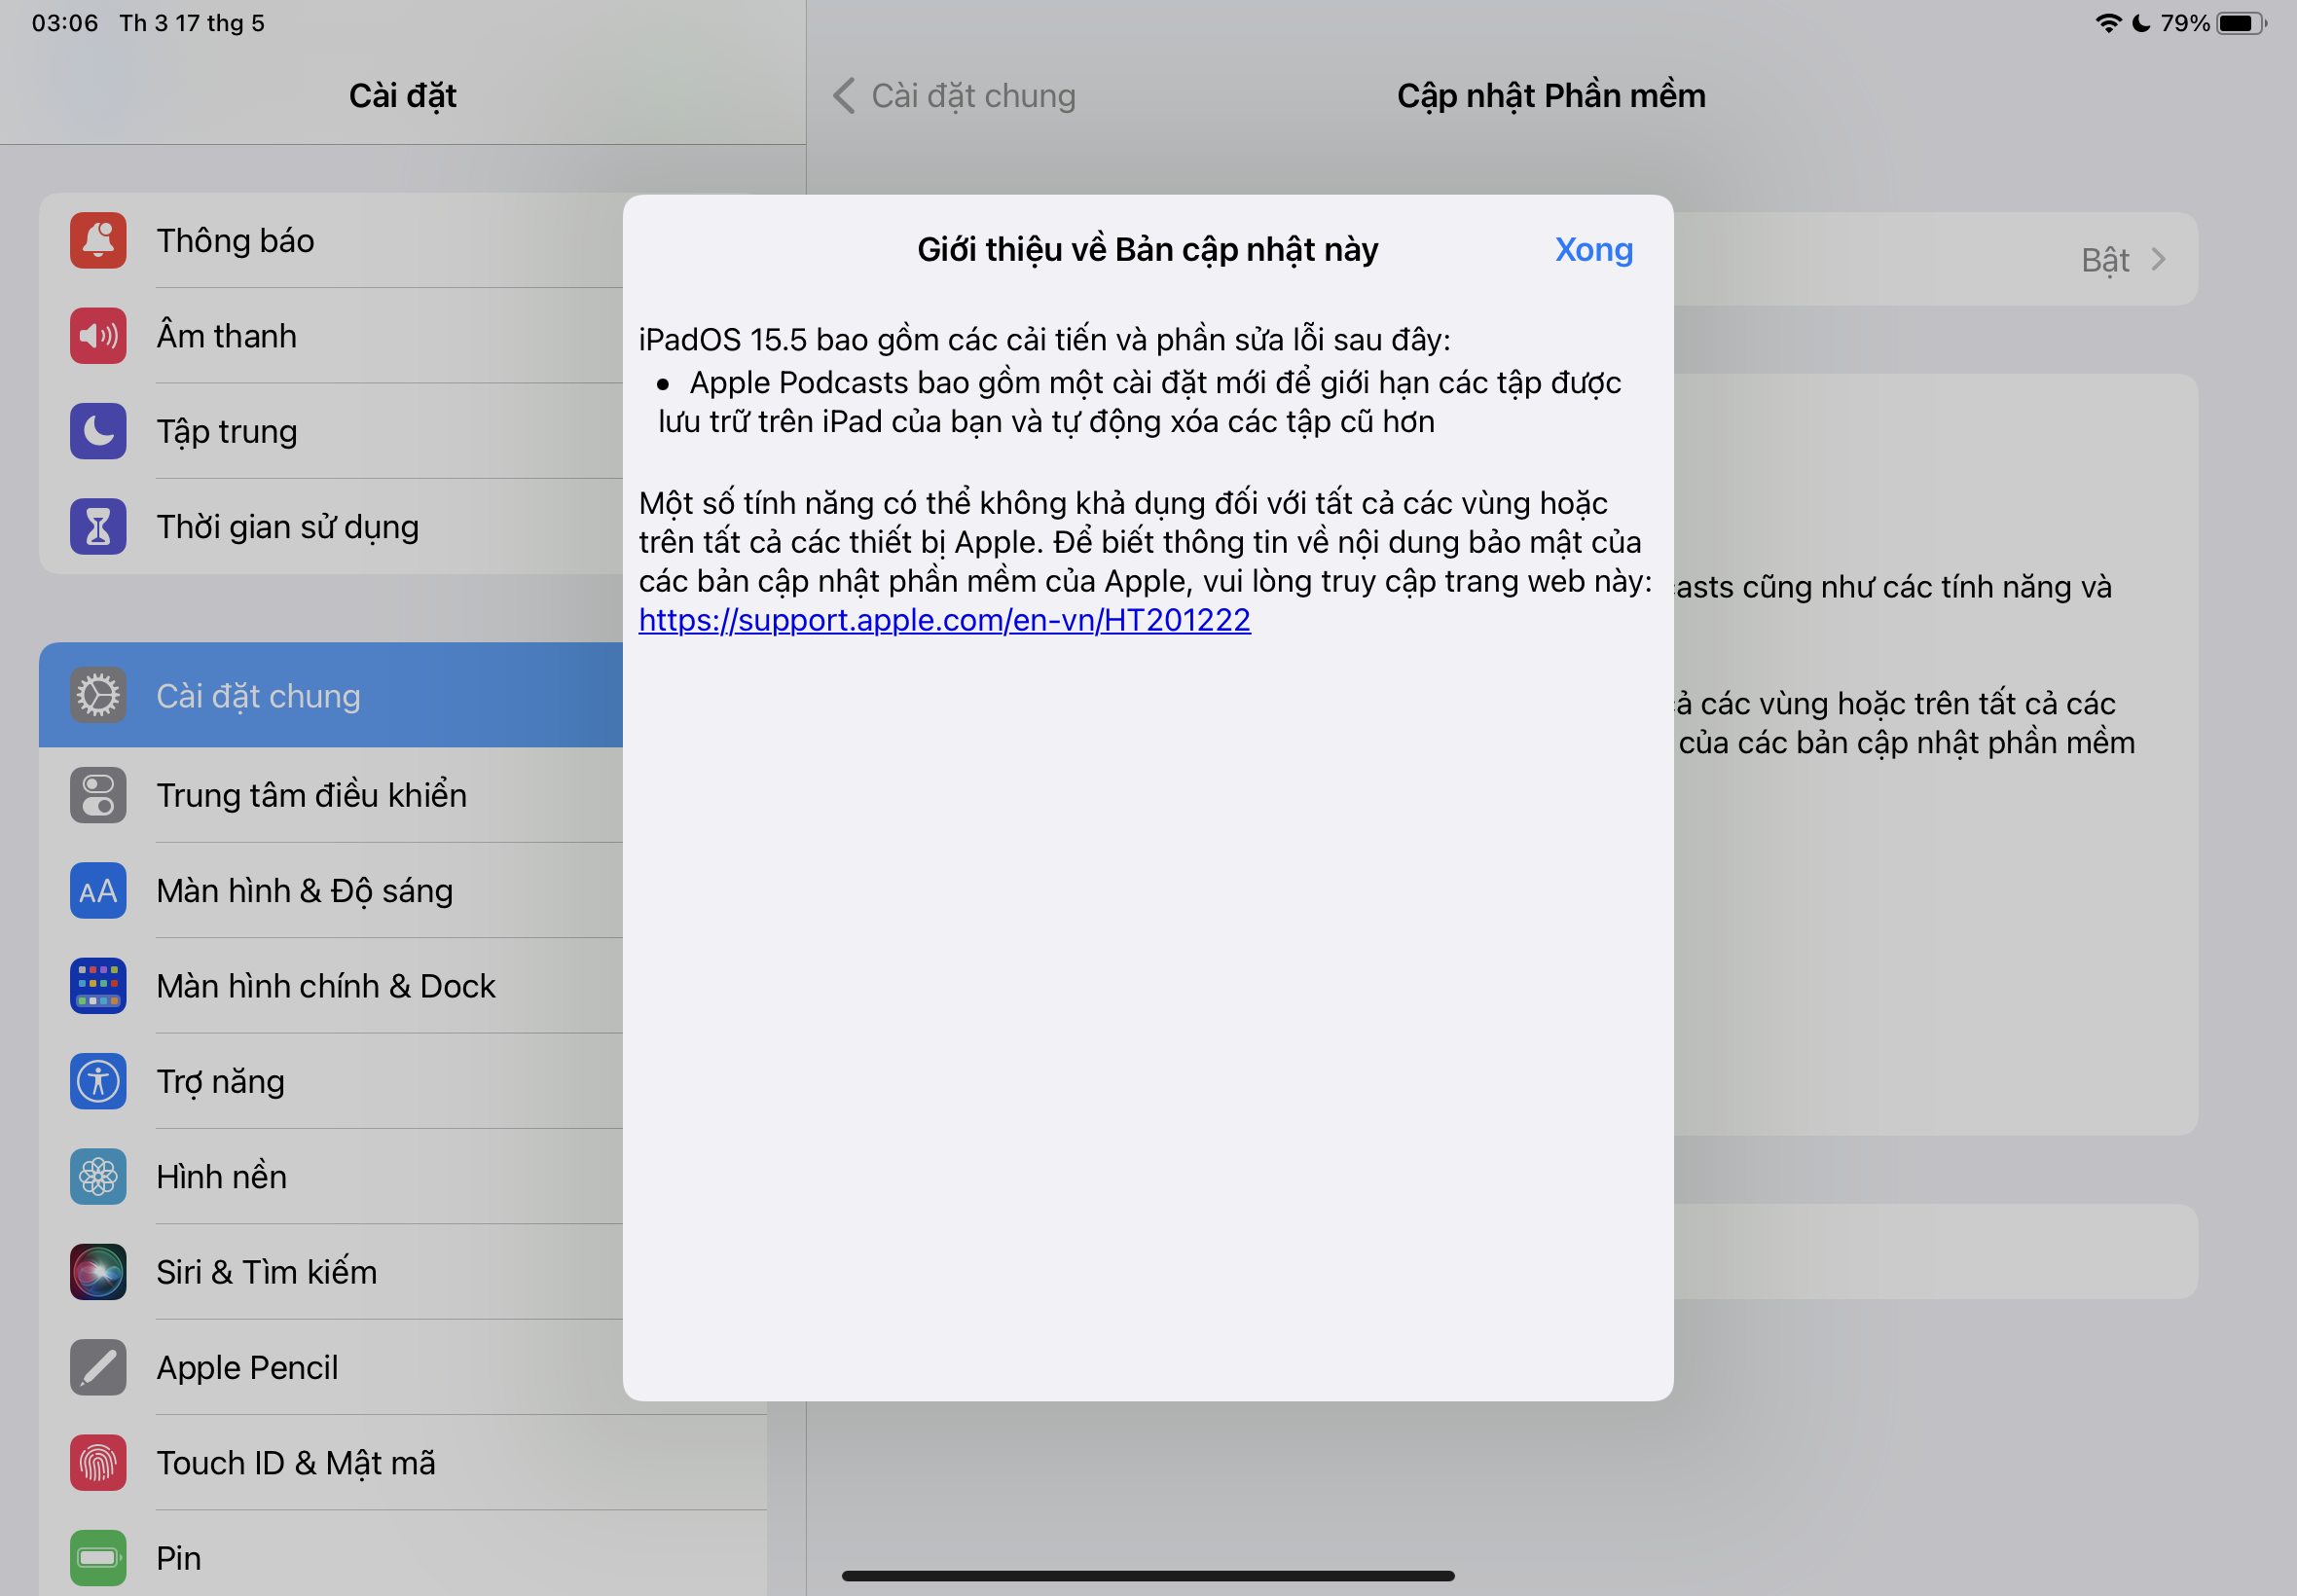Open the support.apple.com HT201222 link
This screenshot has height=1596, width=2297.
click(x=944, y=620)
